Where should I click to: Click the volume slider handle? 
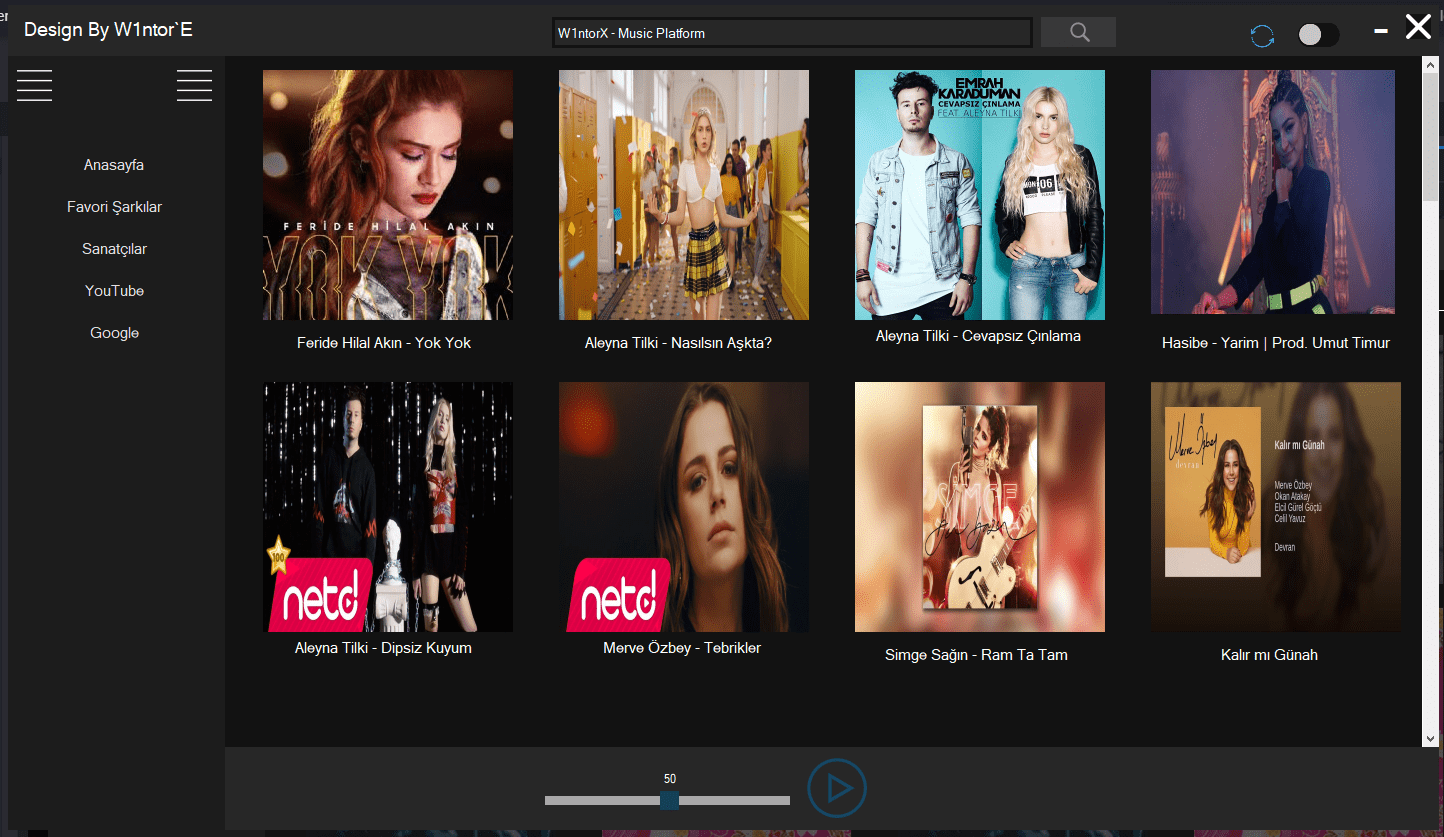tap(669, 800)
